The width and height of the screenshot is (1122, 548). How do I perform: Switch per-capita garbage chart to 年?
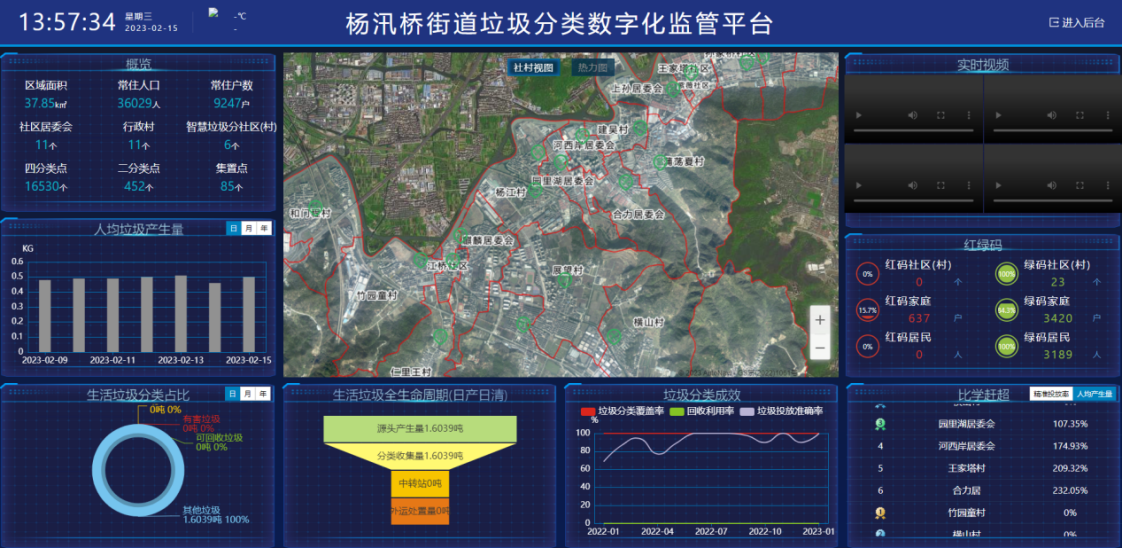click(263, 229)
